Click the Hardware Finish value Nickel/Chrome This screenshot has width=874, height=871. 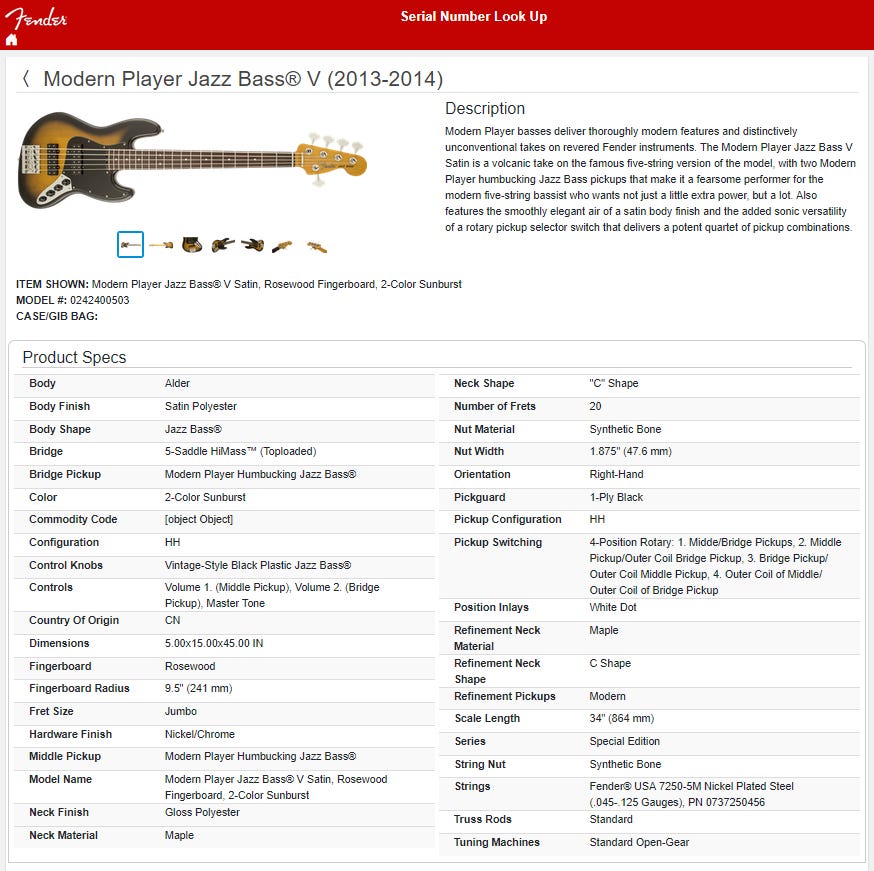tap(200, 734)
